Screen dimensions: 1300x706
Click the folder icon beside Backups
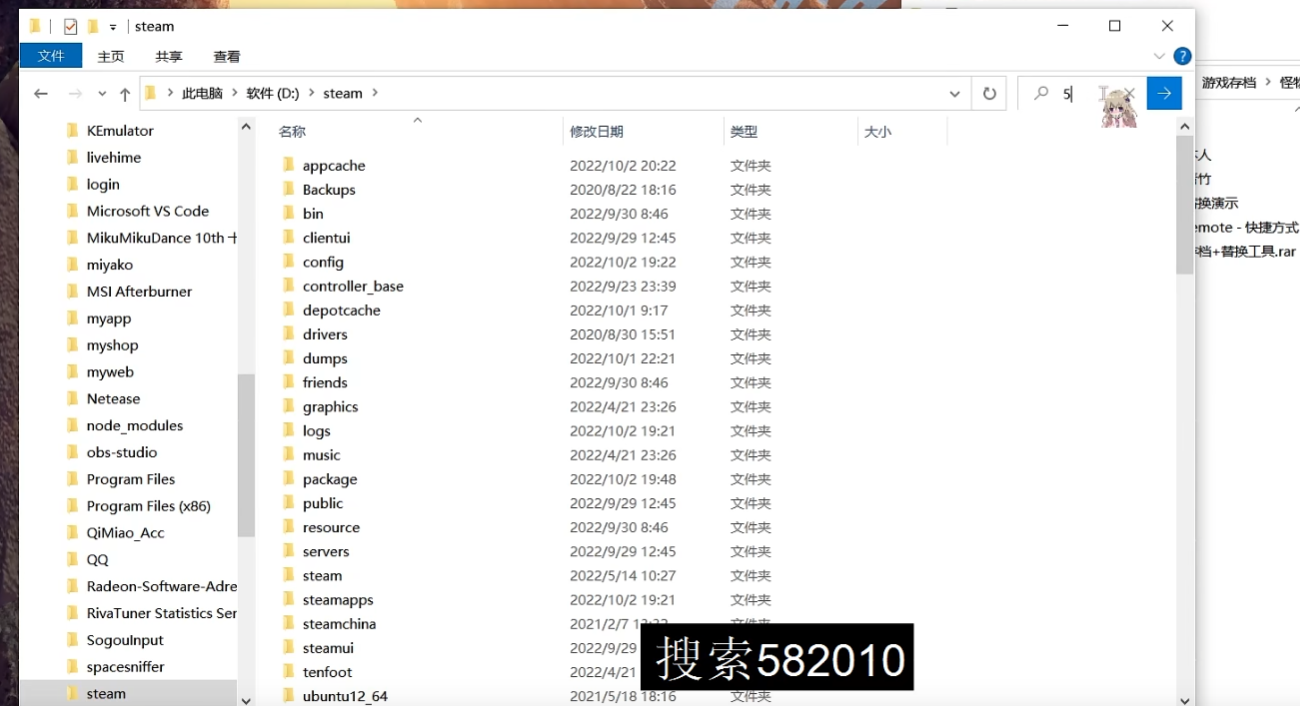point(288,189)
